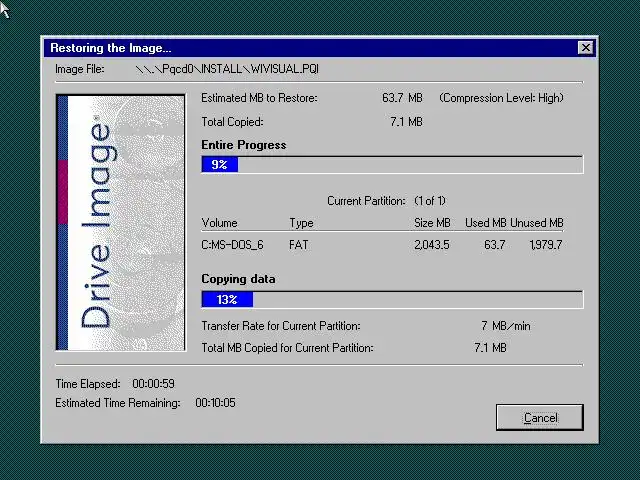
Task: Click the Copying data progress bar at 13%
Action: pos(392,300)
